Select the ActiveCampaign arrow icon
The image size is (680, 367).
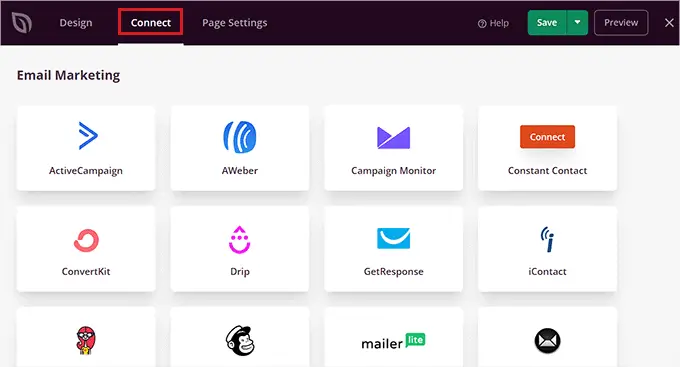click(88, 136)
